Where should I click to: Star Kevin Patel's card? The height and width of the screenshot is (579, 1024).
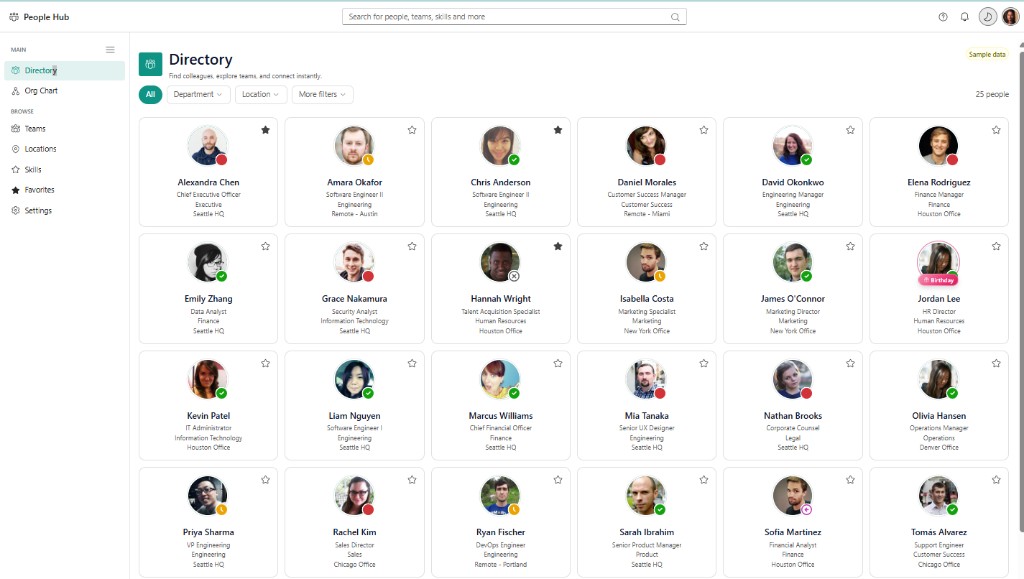pyautogui.click(x=265, y=363)
